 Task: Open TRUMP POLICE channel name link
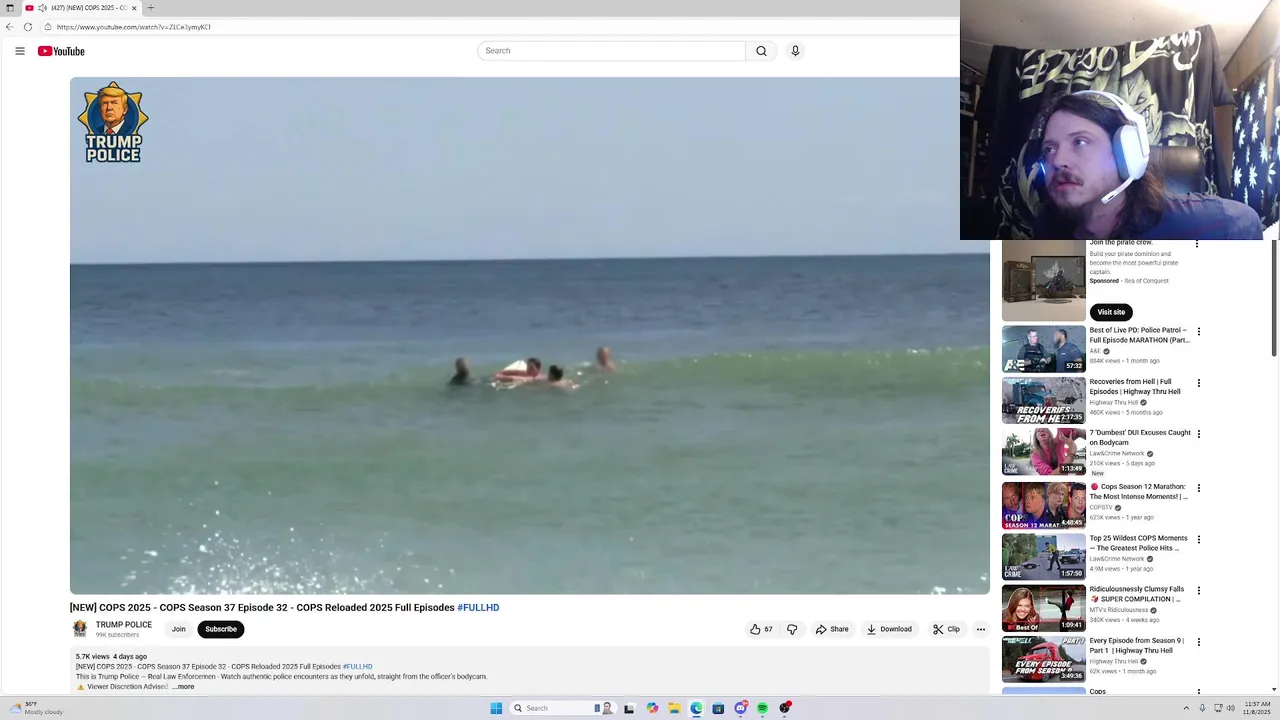pyautogui.click(x=124, y=625)
